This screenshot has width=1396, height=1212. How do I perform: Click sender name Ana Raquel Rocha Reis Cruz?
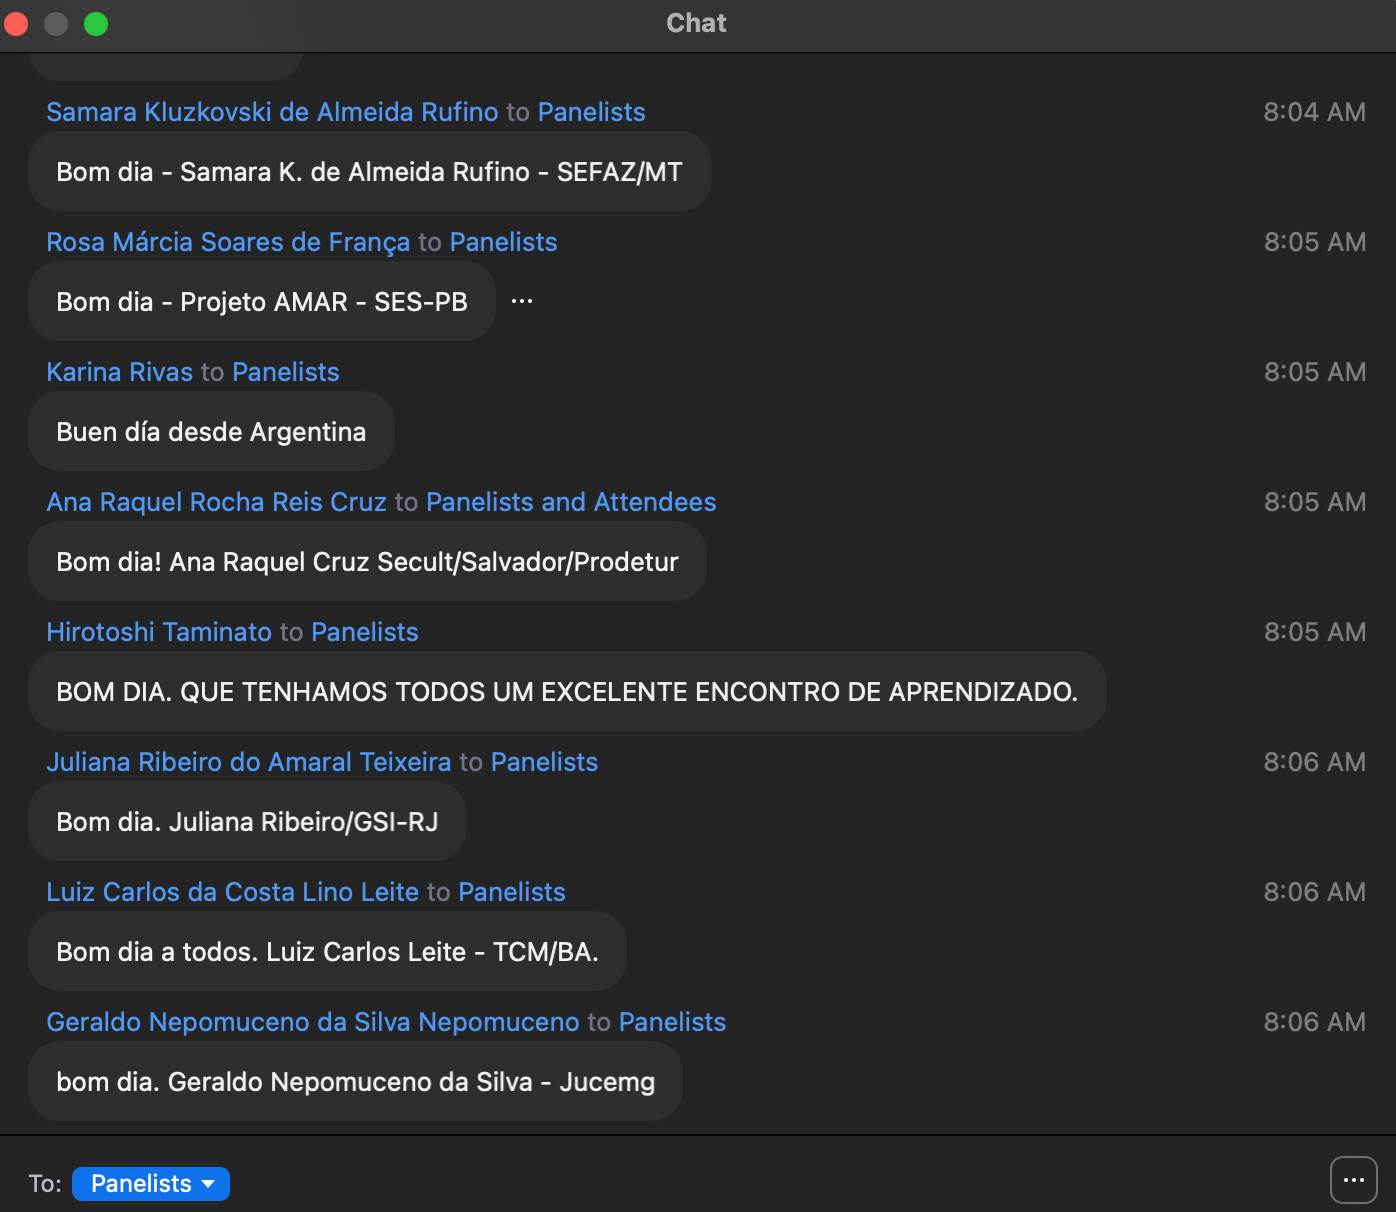[x=217, y=502]
